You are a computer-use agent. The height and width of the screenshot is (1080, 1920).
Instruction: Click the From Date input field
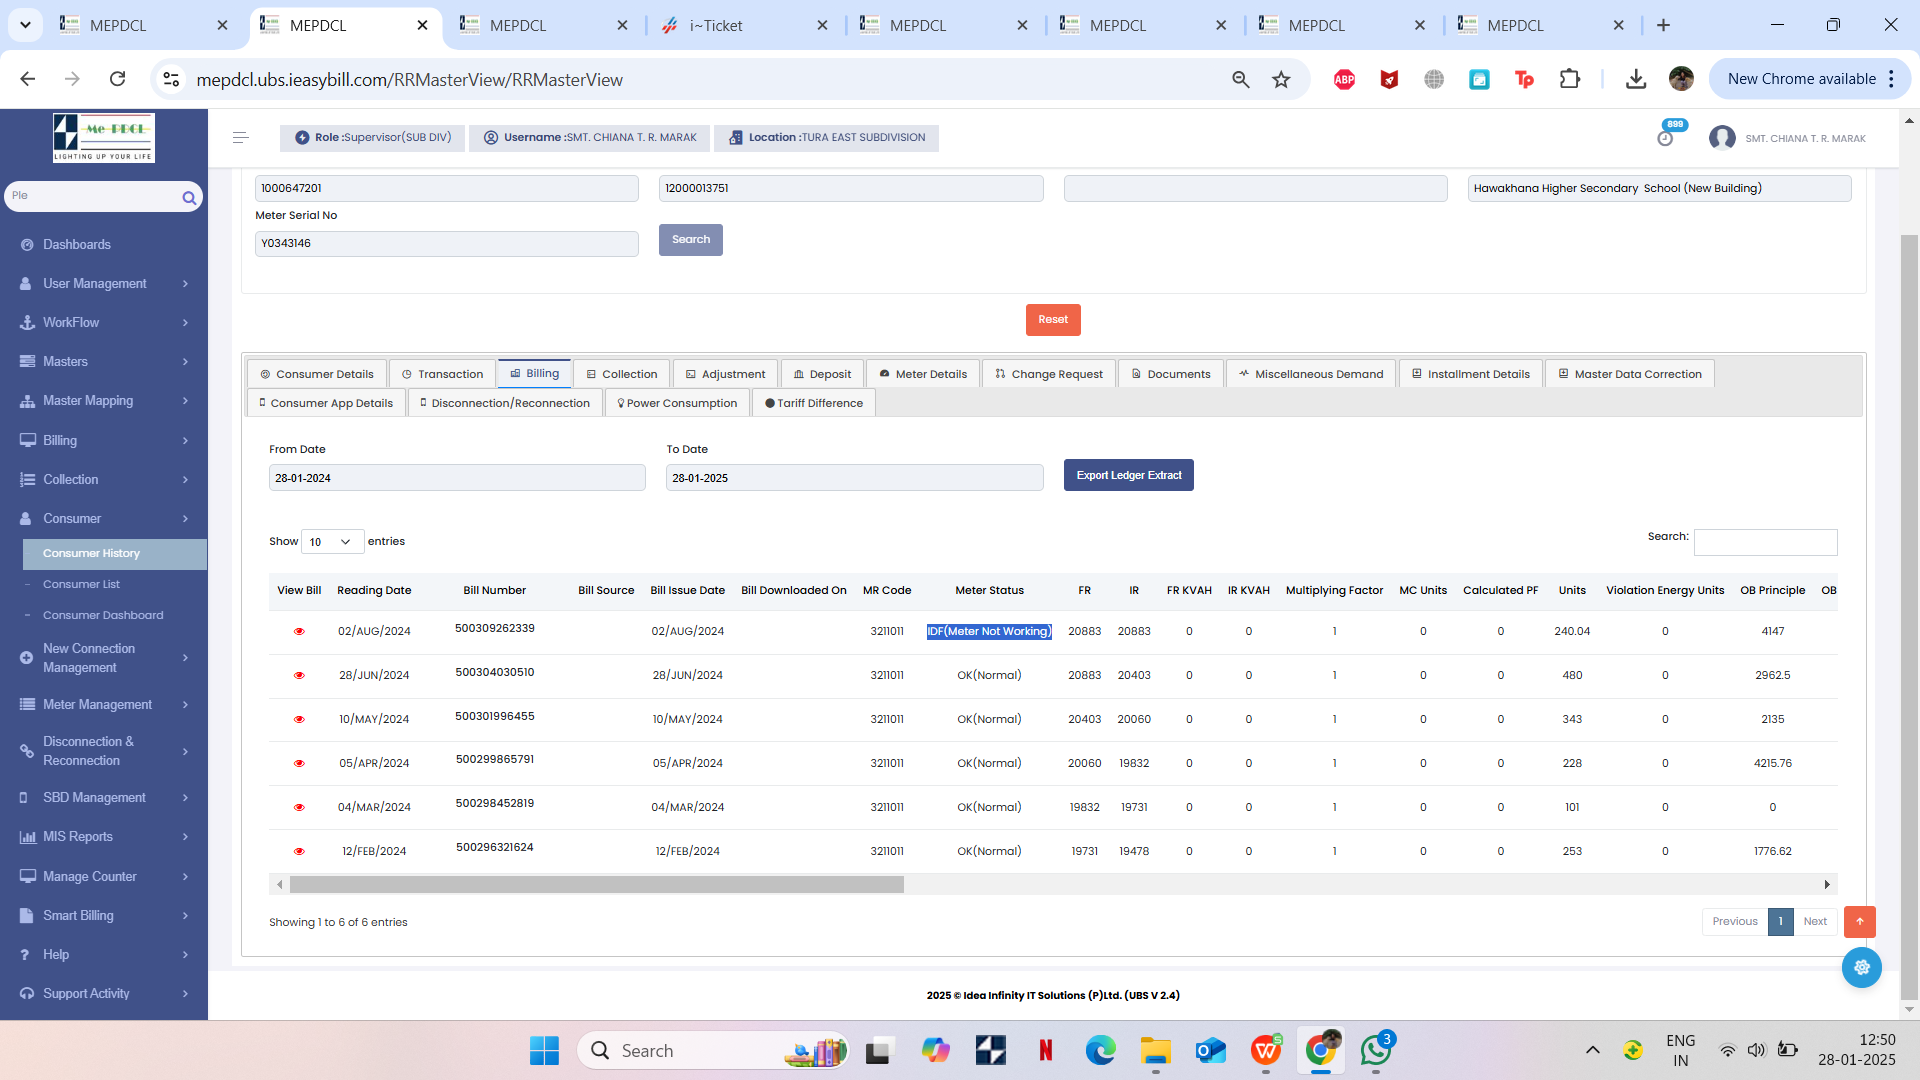pos(457,478)
